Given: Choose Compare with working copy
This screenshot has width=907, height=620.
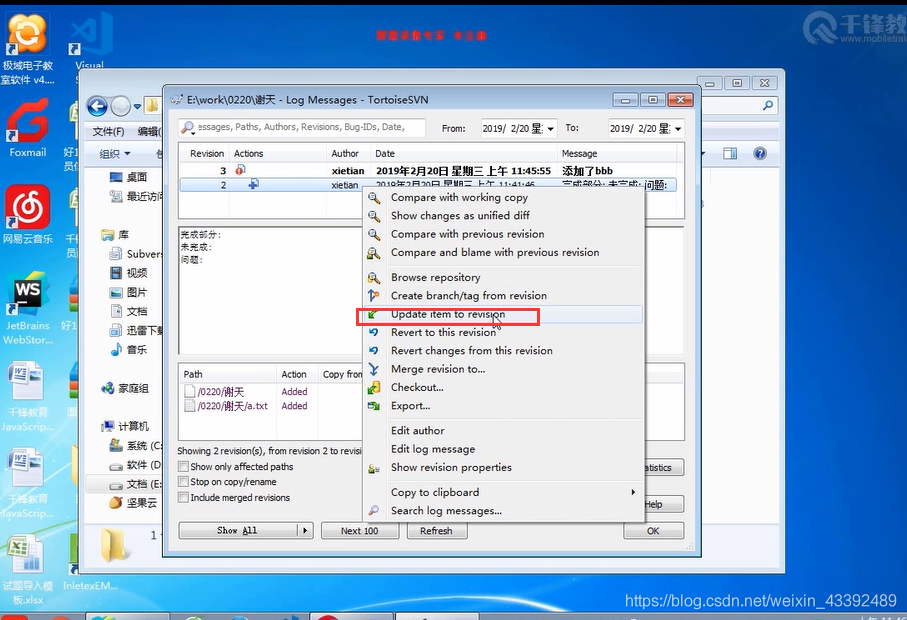Looking at the screenshot, I should click(x=459, y=197).
